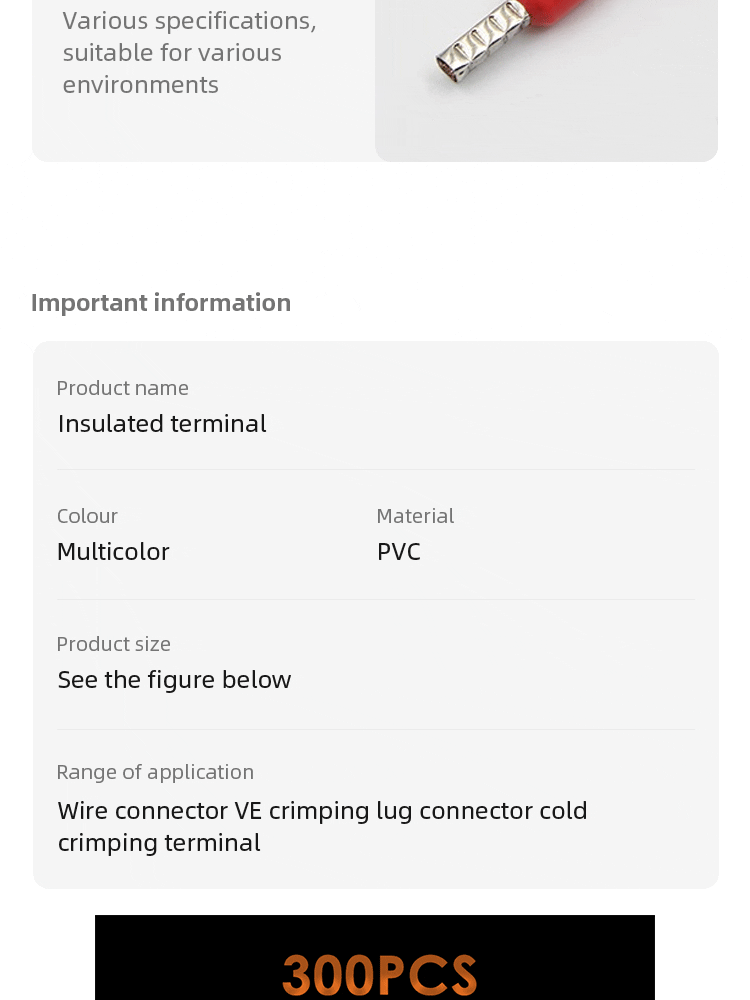Select the Product size label

114,644
